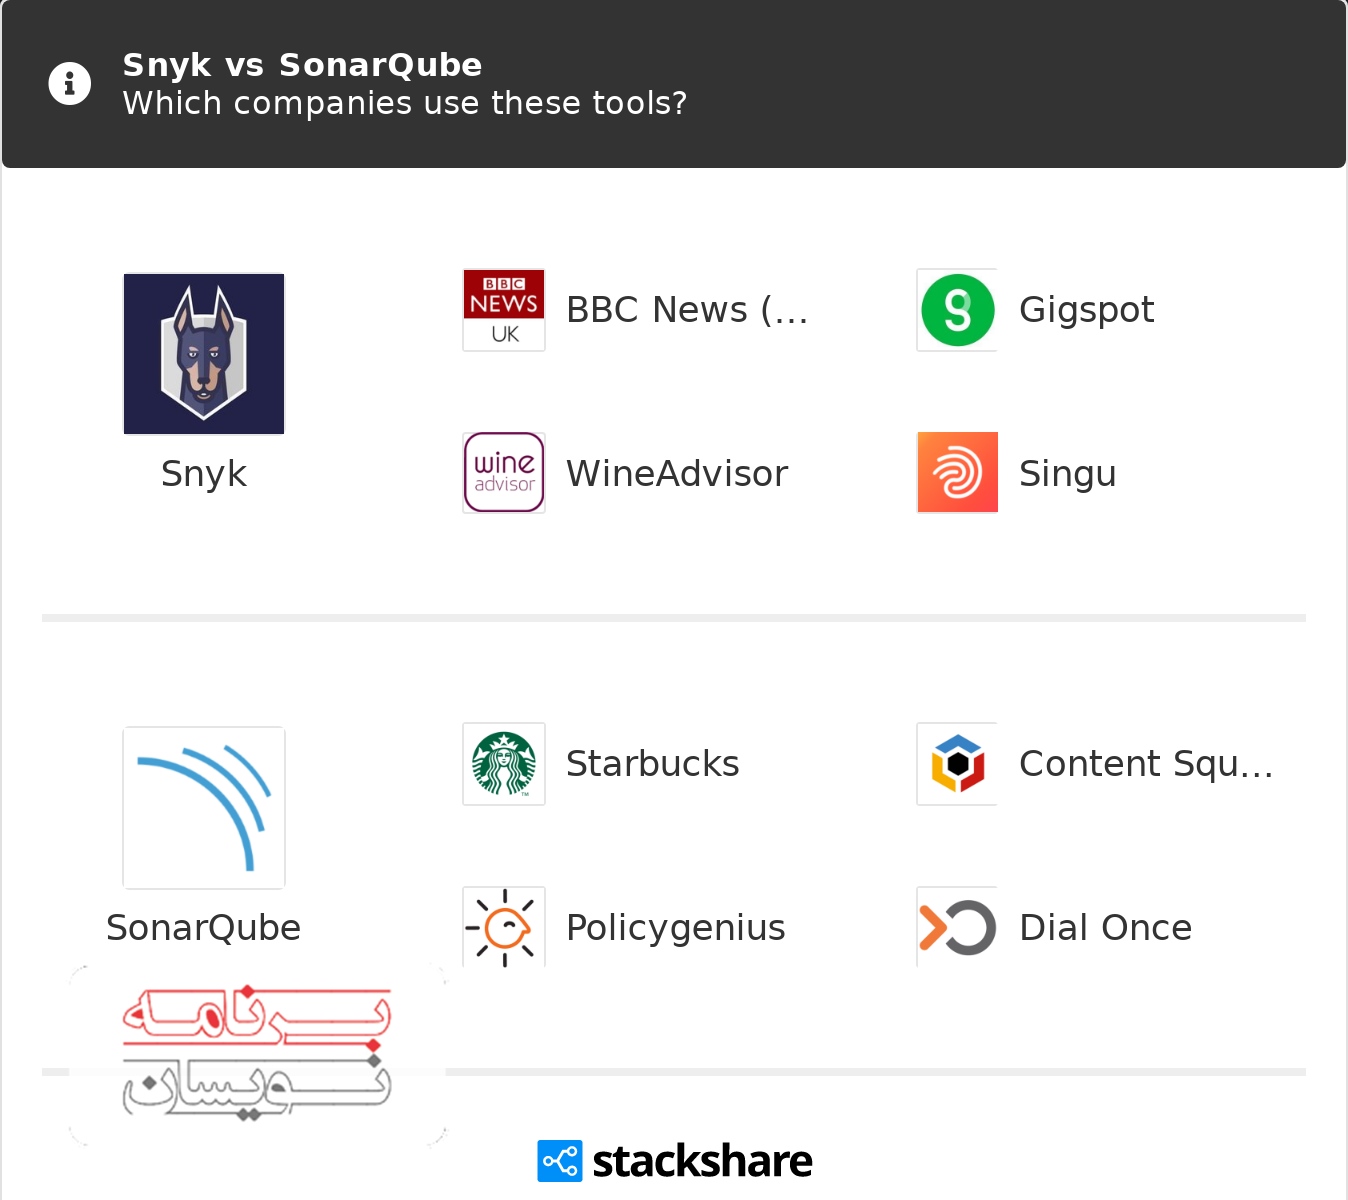Viewport: 1348px width, 1200px height.
Task: Open the Dial Once company name
Action: point(1106,927)
